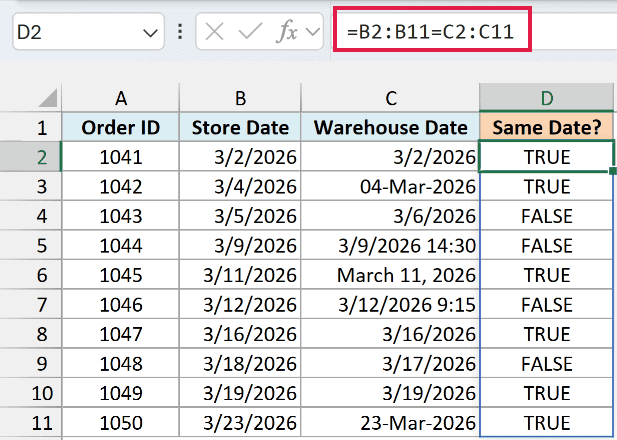This screenshot has height=440, width=617.
Task: Click Store Date cell 3/4/2026
Action: [x=240, y=186]
